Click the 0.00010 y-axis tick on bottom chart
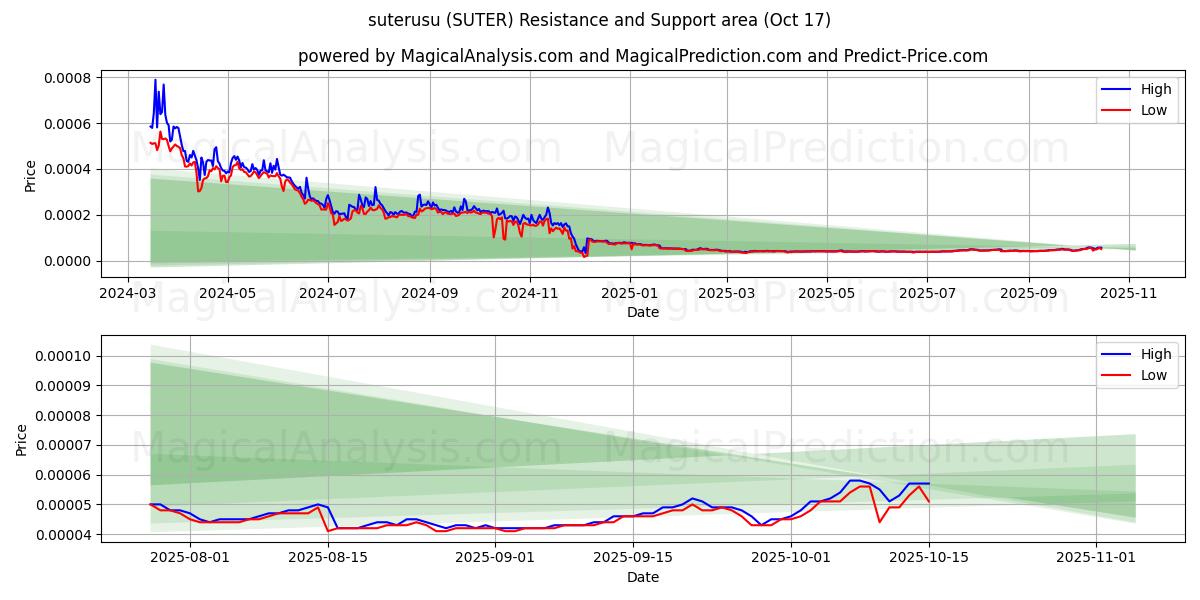Screen dimensions: 1200x600 coord(62,356)
